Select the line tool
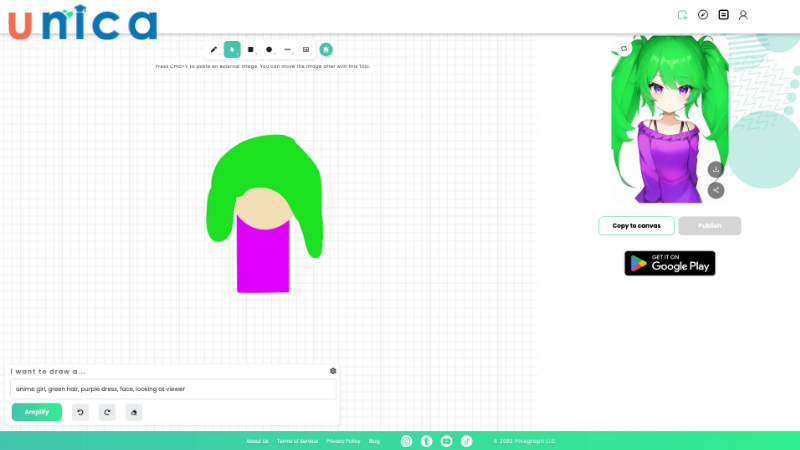800x450 pixels. pyautogui.click(x=288, y=49)
